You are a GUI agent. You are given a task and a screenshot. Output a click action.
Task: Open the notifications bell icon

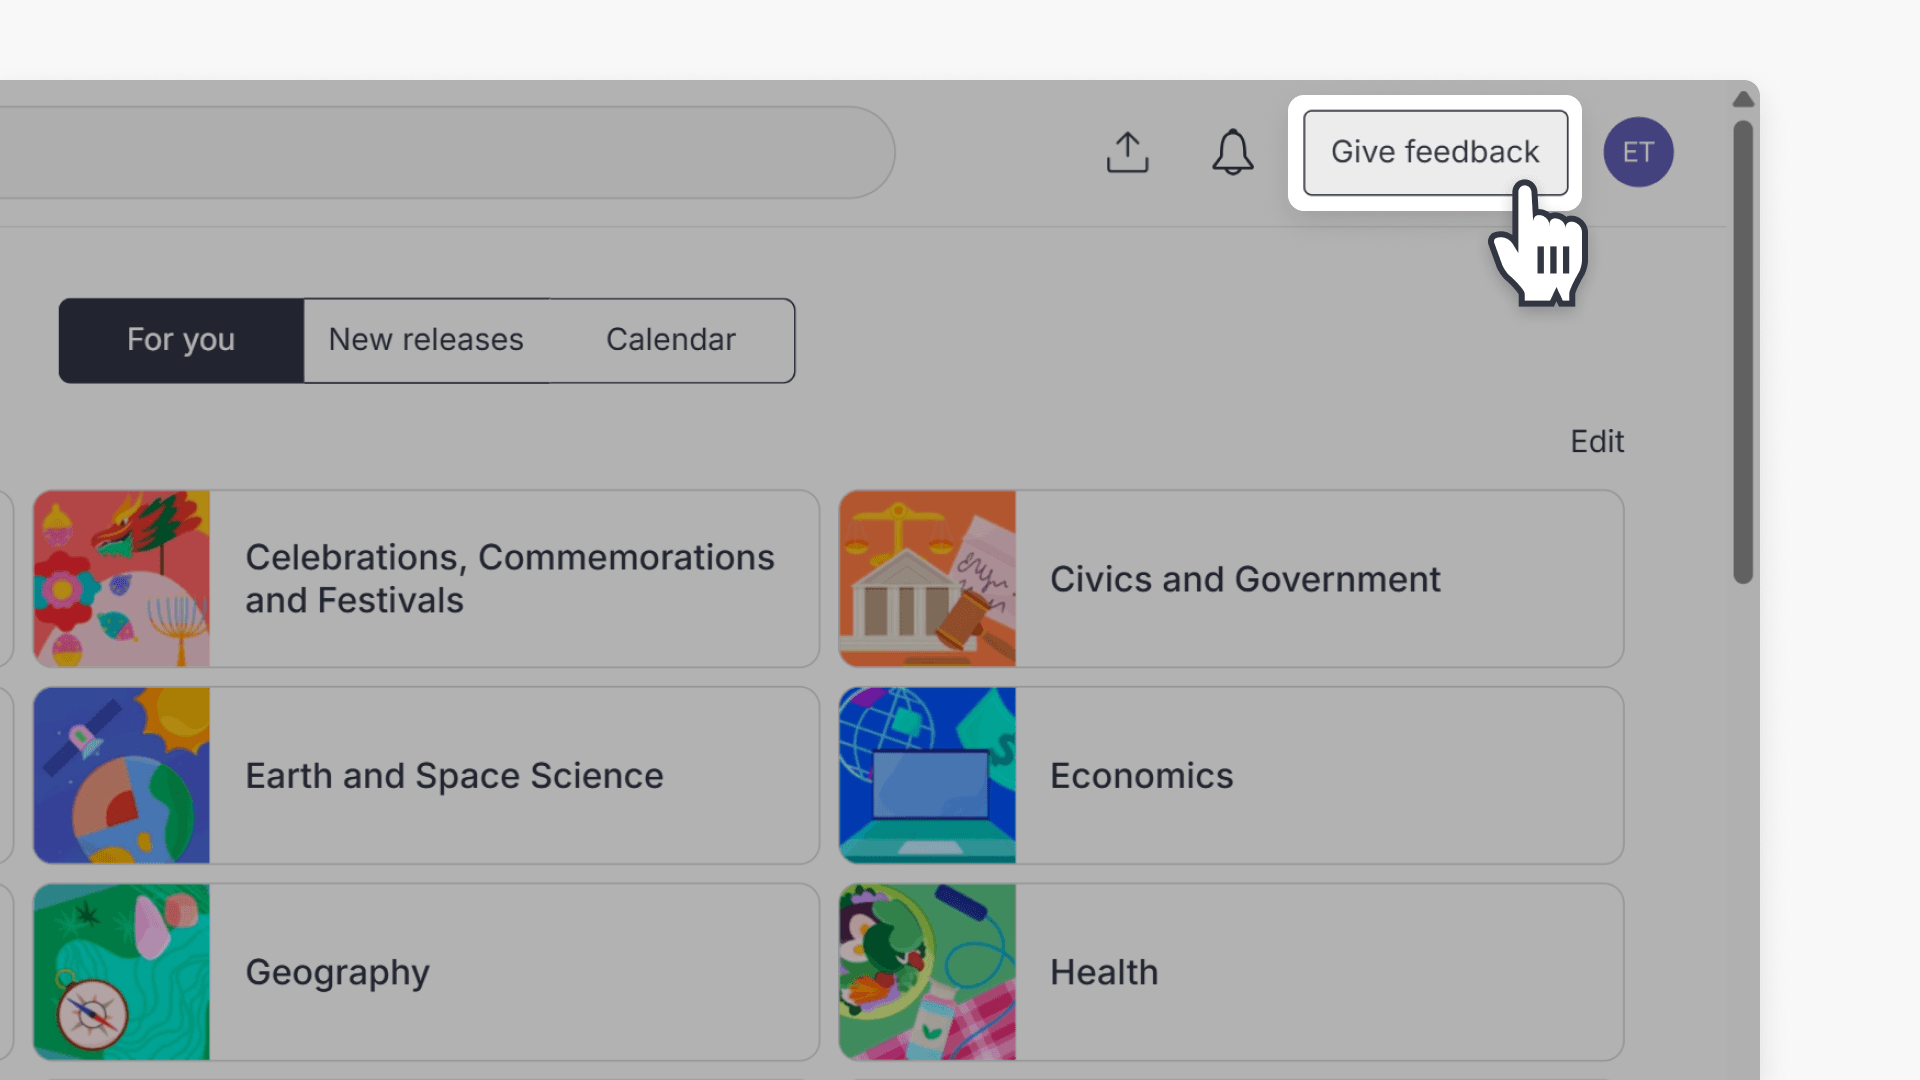[x=1232, y=152]
